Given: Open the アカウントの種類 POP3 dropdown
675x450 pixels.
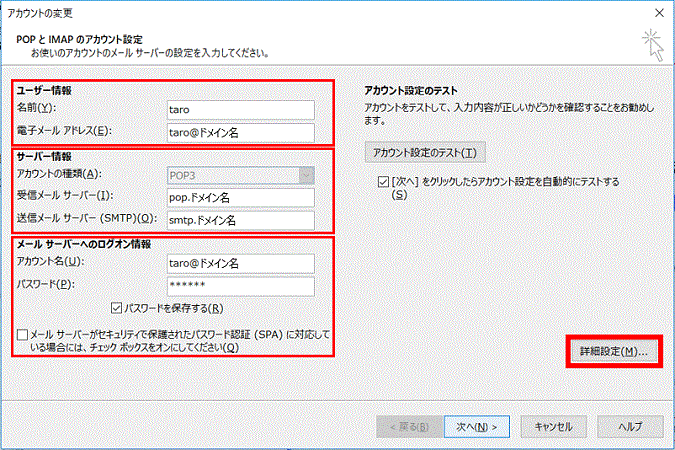Looking at the screenshot, I should pyautogui.click(x=241, y=176).
